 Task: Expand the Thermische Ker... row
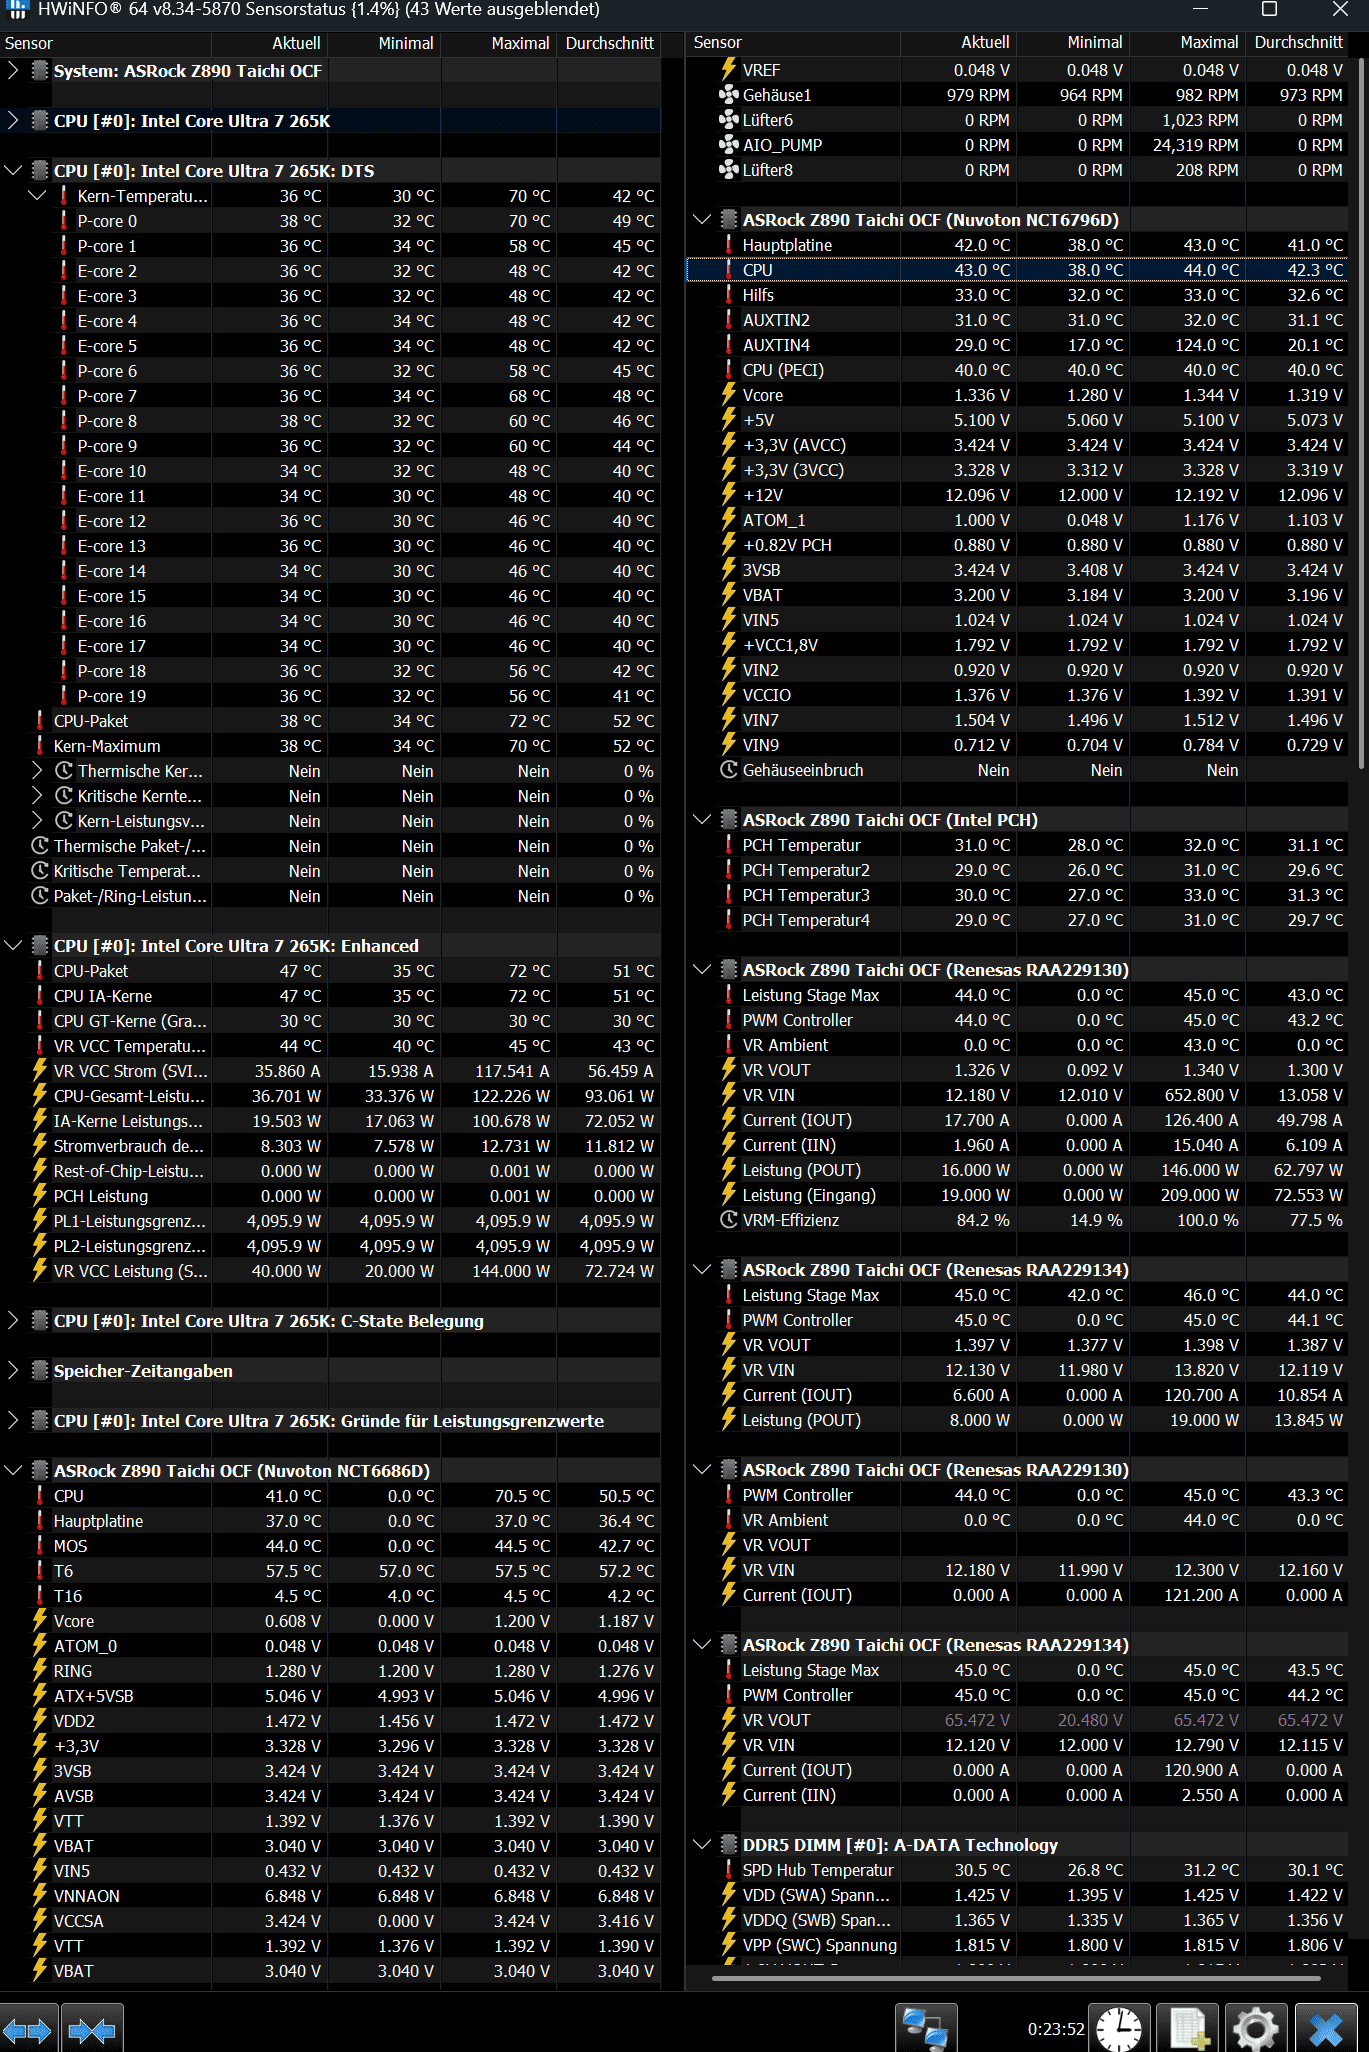[x=37, y=771]
